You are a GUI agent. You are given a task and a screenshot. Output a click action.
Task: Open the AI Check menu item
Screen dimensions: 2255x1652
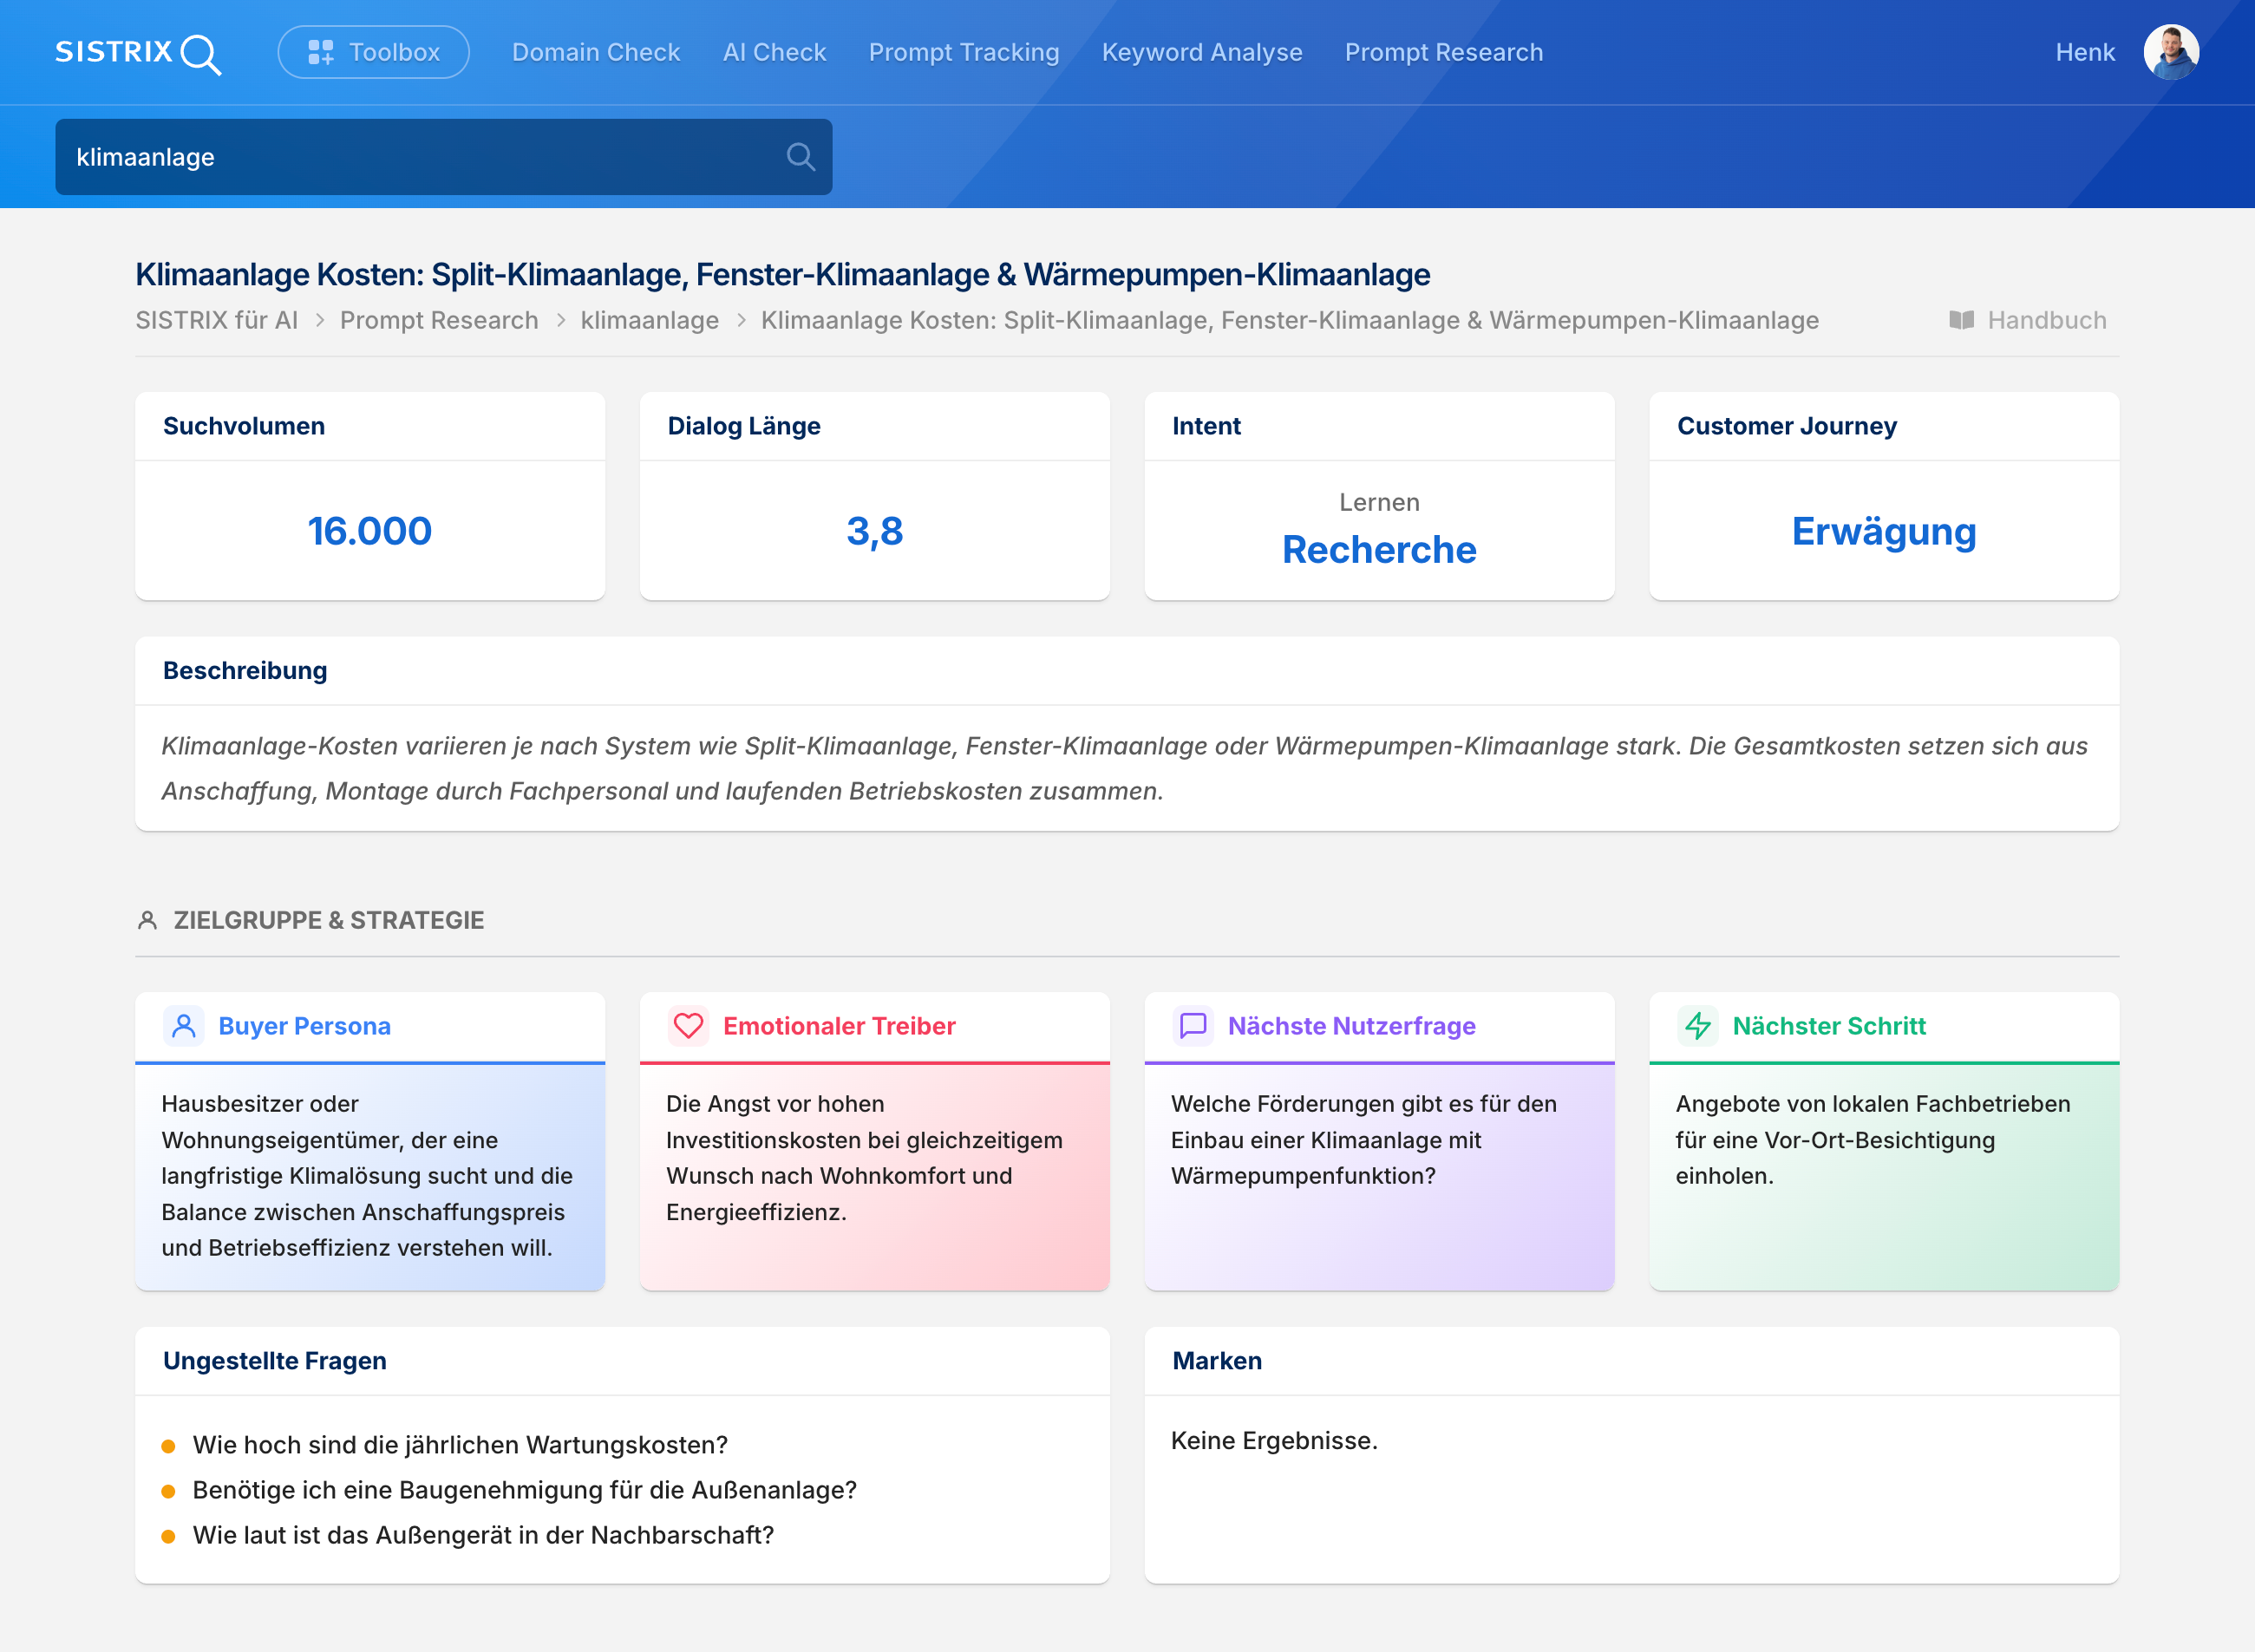(774, 52)
